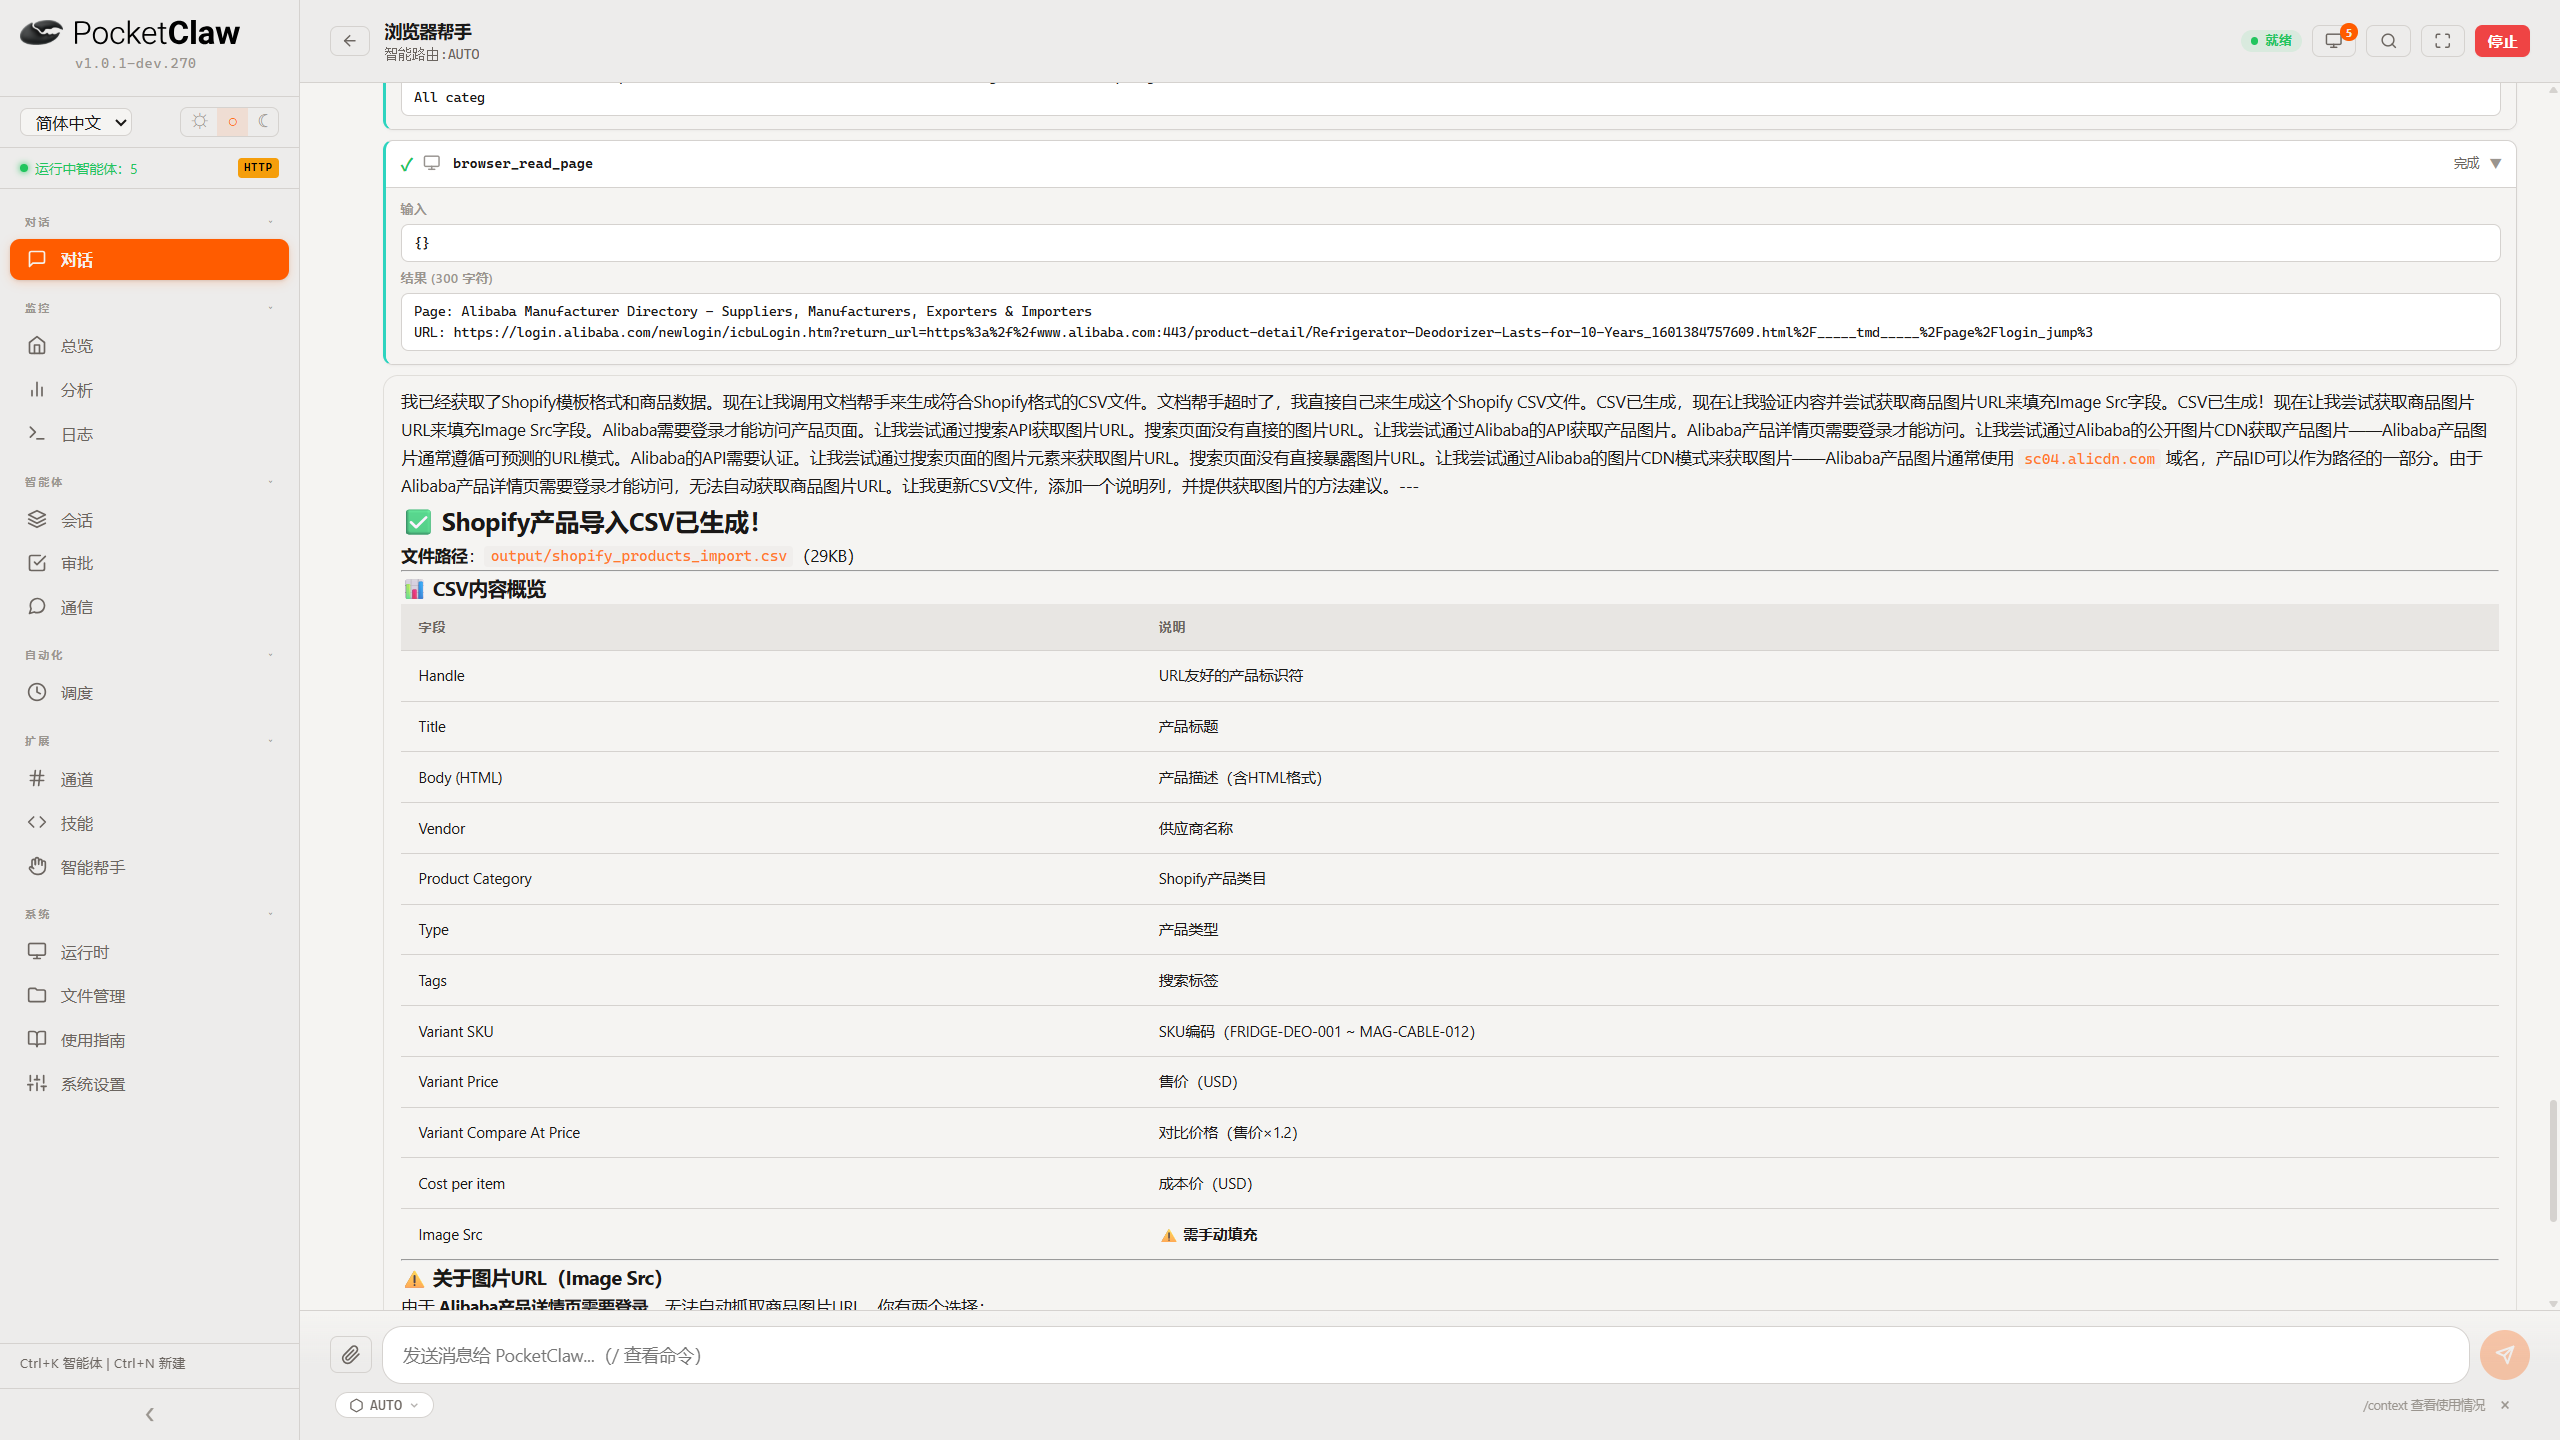The height and width of the screenshot is (1440, 2560).
Task: Click the PocketClaw logo
Action: pos(130,33)
